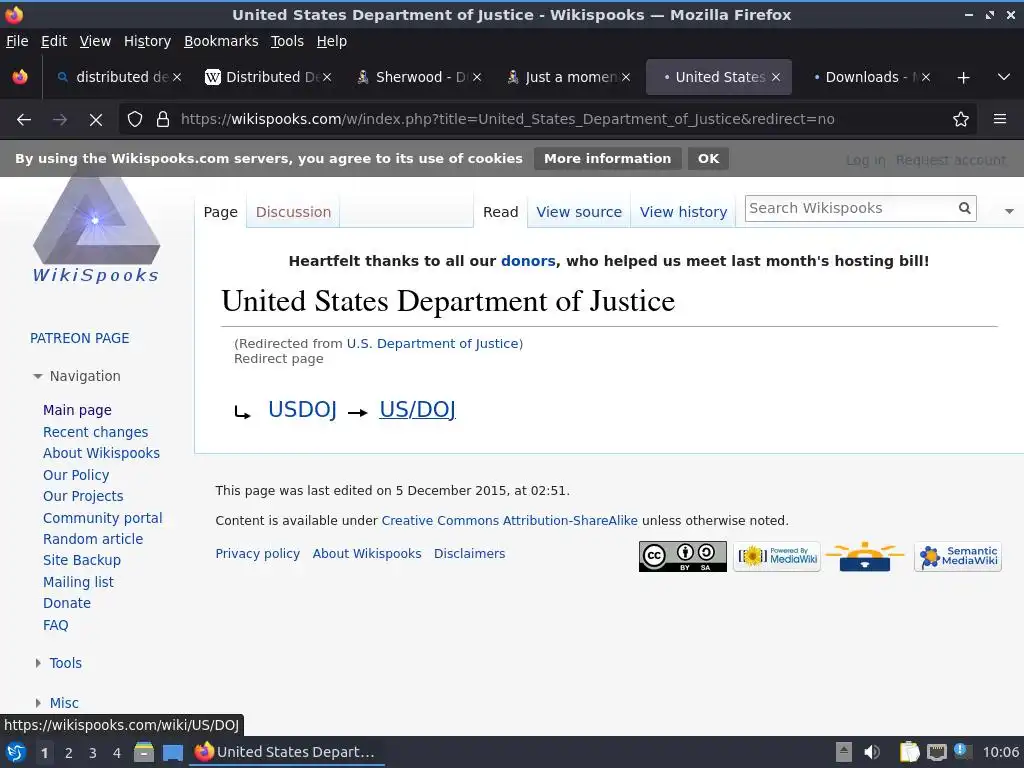
Task: Follow the US/DOJ link
Action: pyautogui.click(x=417, y=409)
